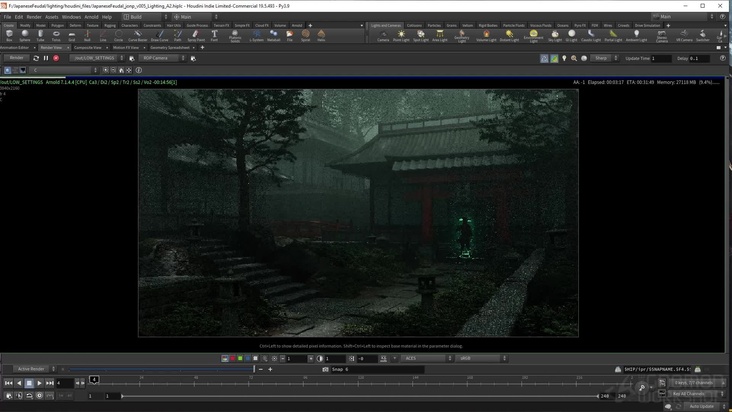Switch to the Geometry Spreadsheet tab
This screenshot has height=412, width=732.
[x=170, y=48]
